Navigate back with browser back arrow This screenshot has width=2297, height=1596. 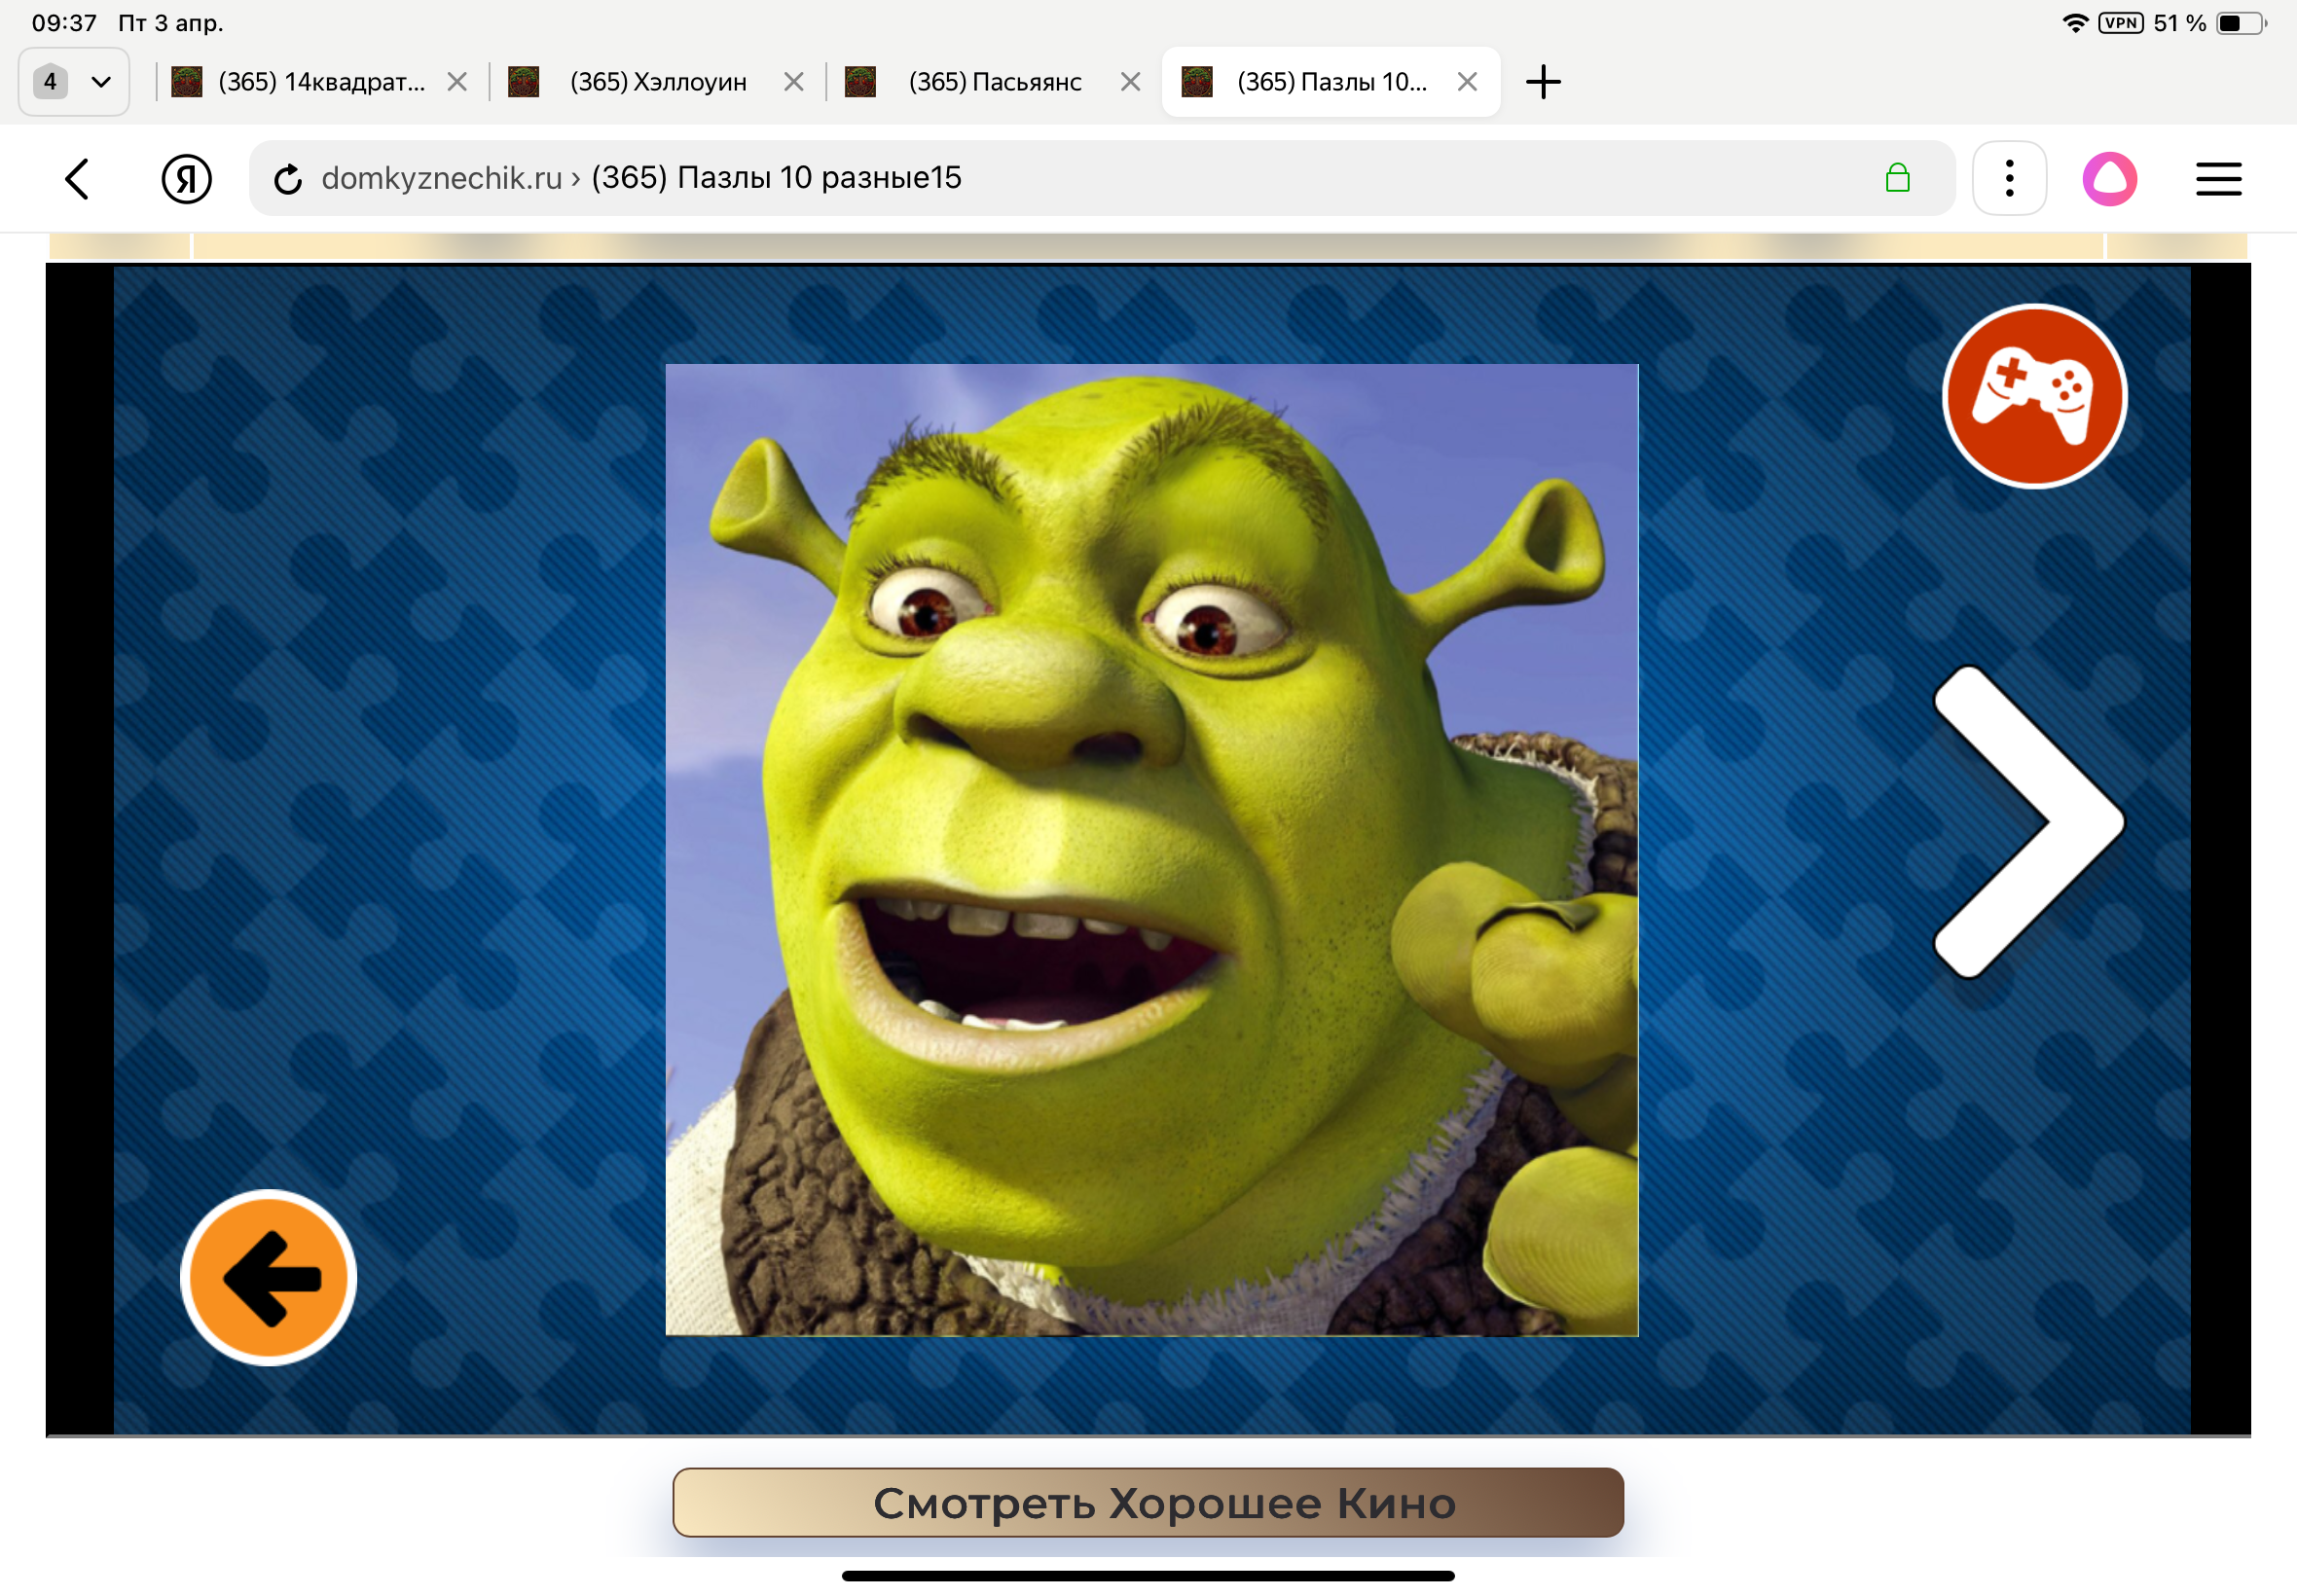[x=78, y=179]
